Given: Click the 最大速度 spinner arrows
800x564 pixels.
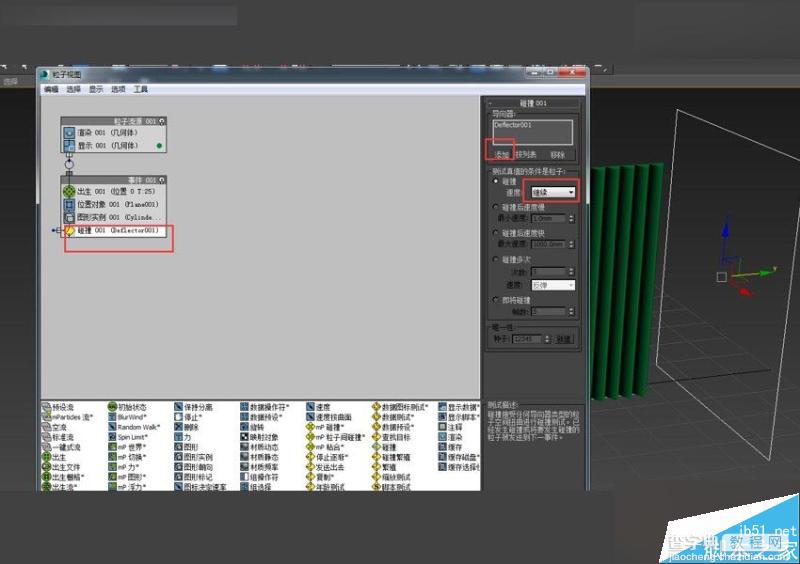Looking at the screenshot, I should (x=571, y=244).
